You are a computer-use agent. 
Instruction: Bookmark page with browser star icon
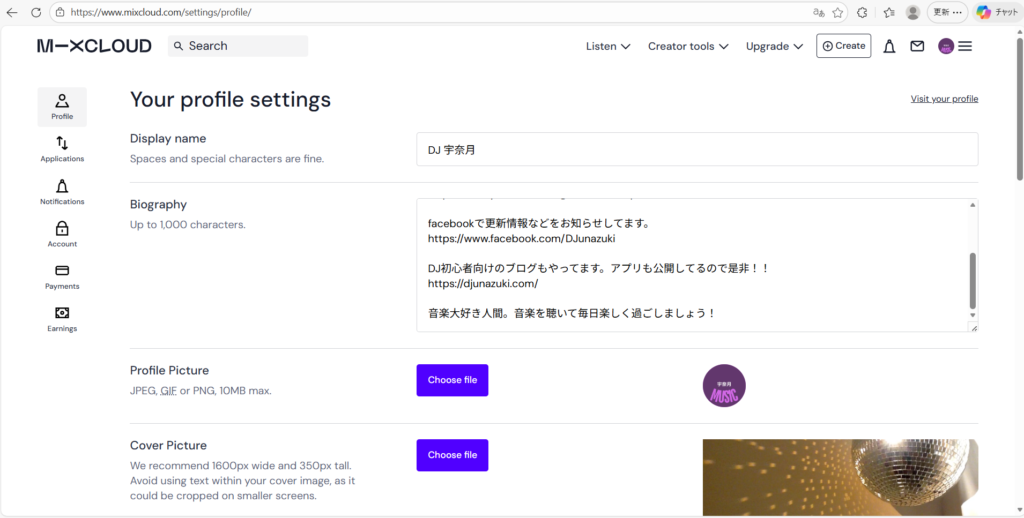(838, 12)
